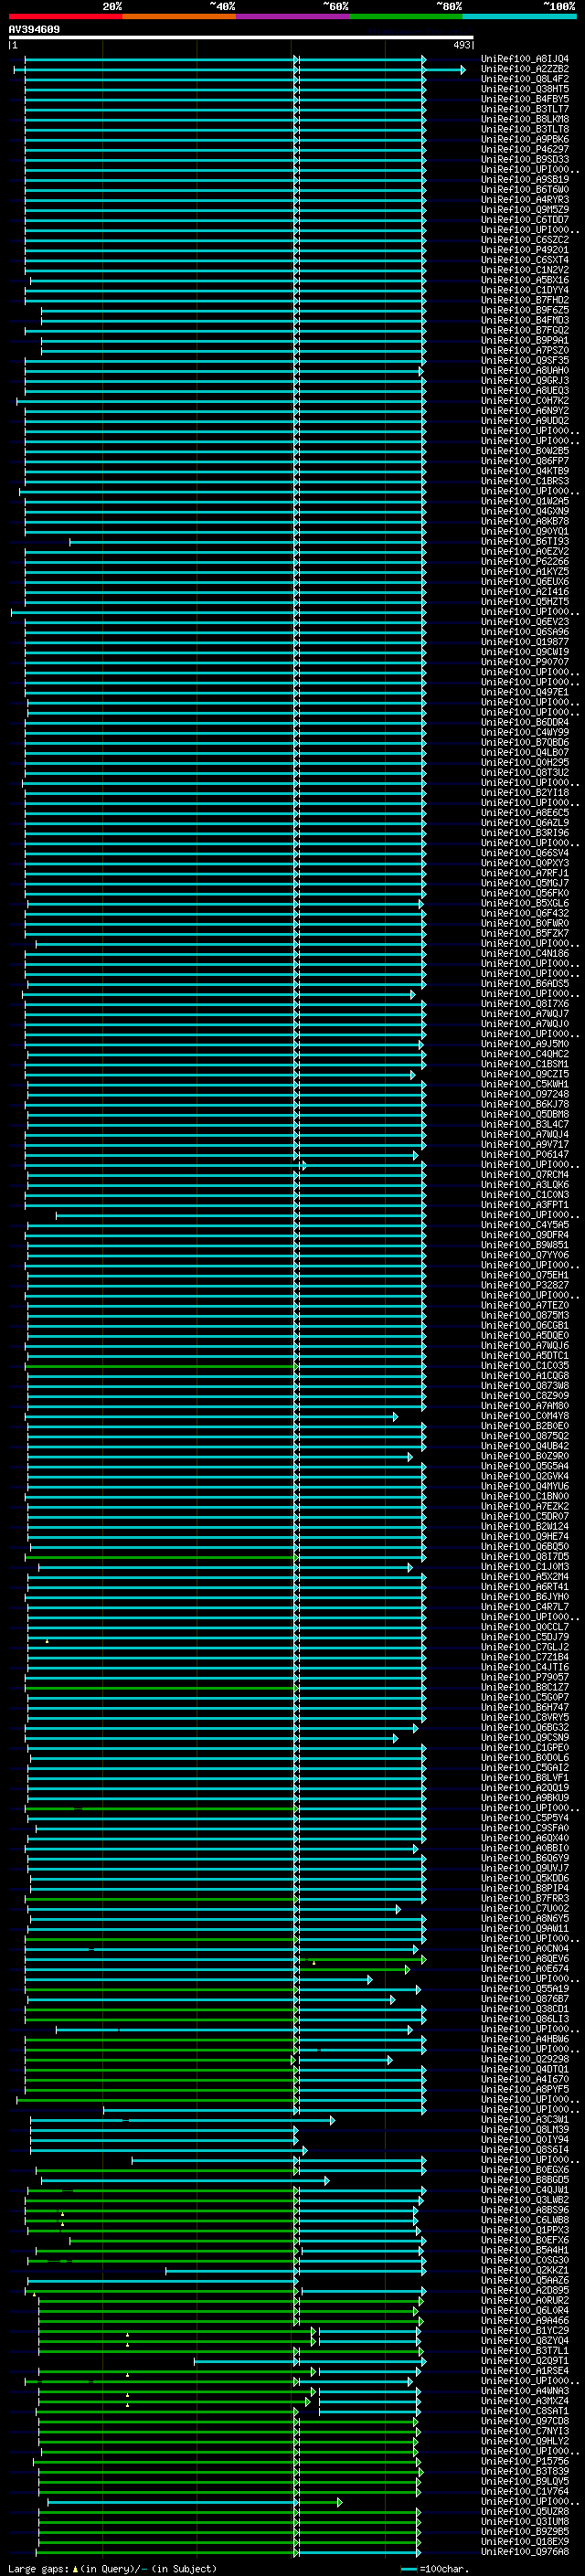Select hit label UniRef100_C6SXT4
The image size is (585, 2576).
[525, 260]
